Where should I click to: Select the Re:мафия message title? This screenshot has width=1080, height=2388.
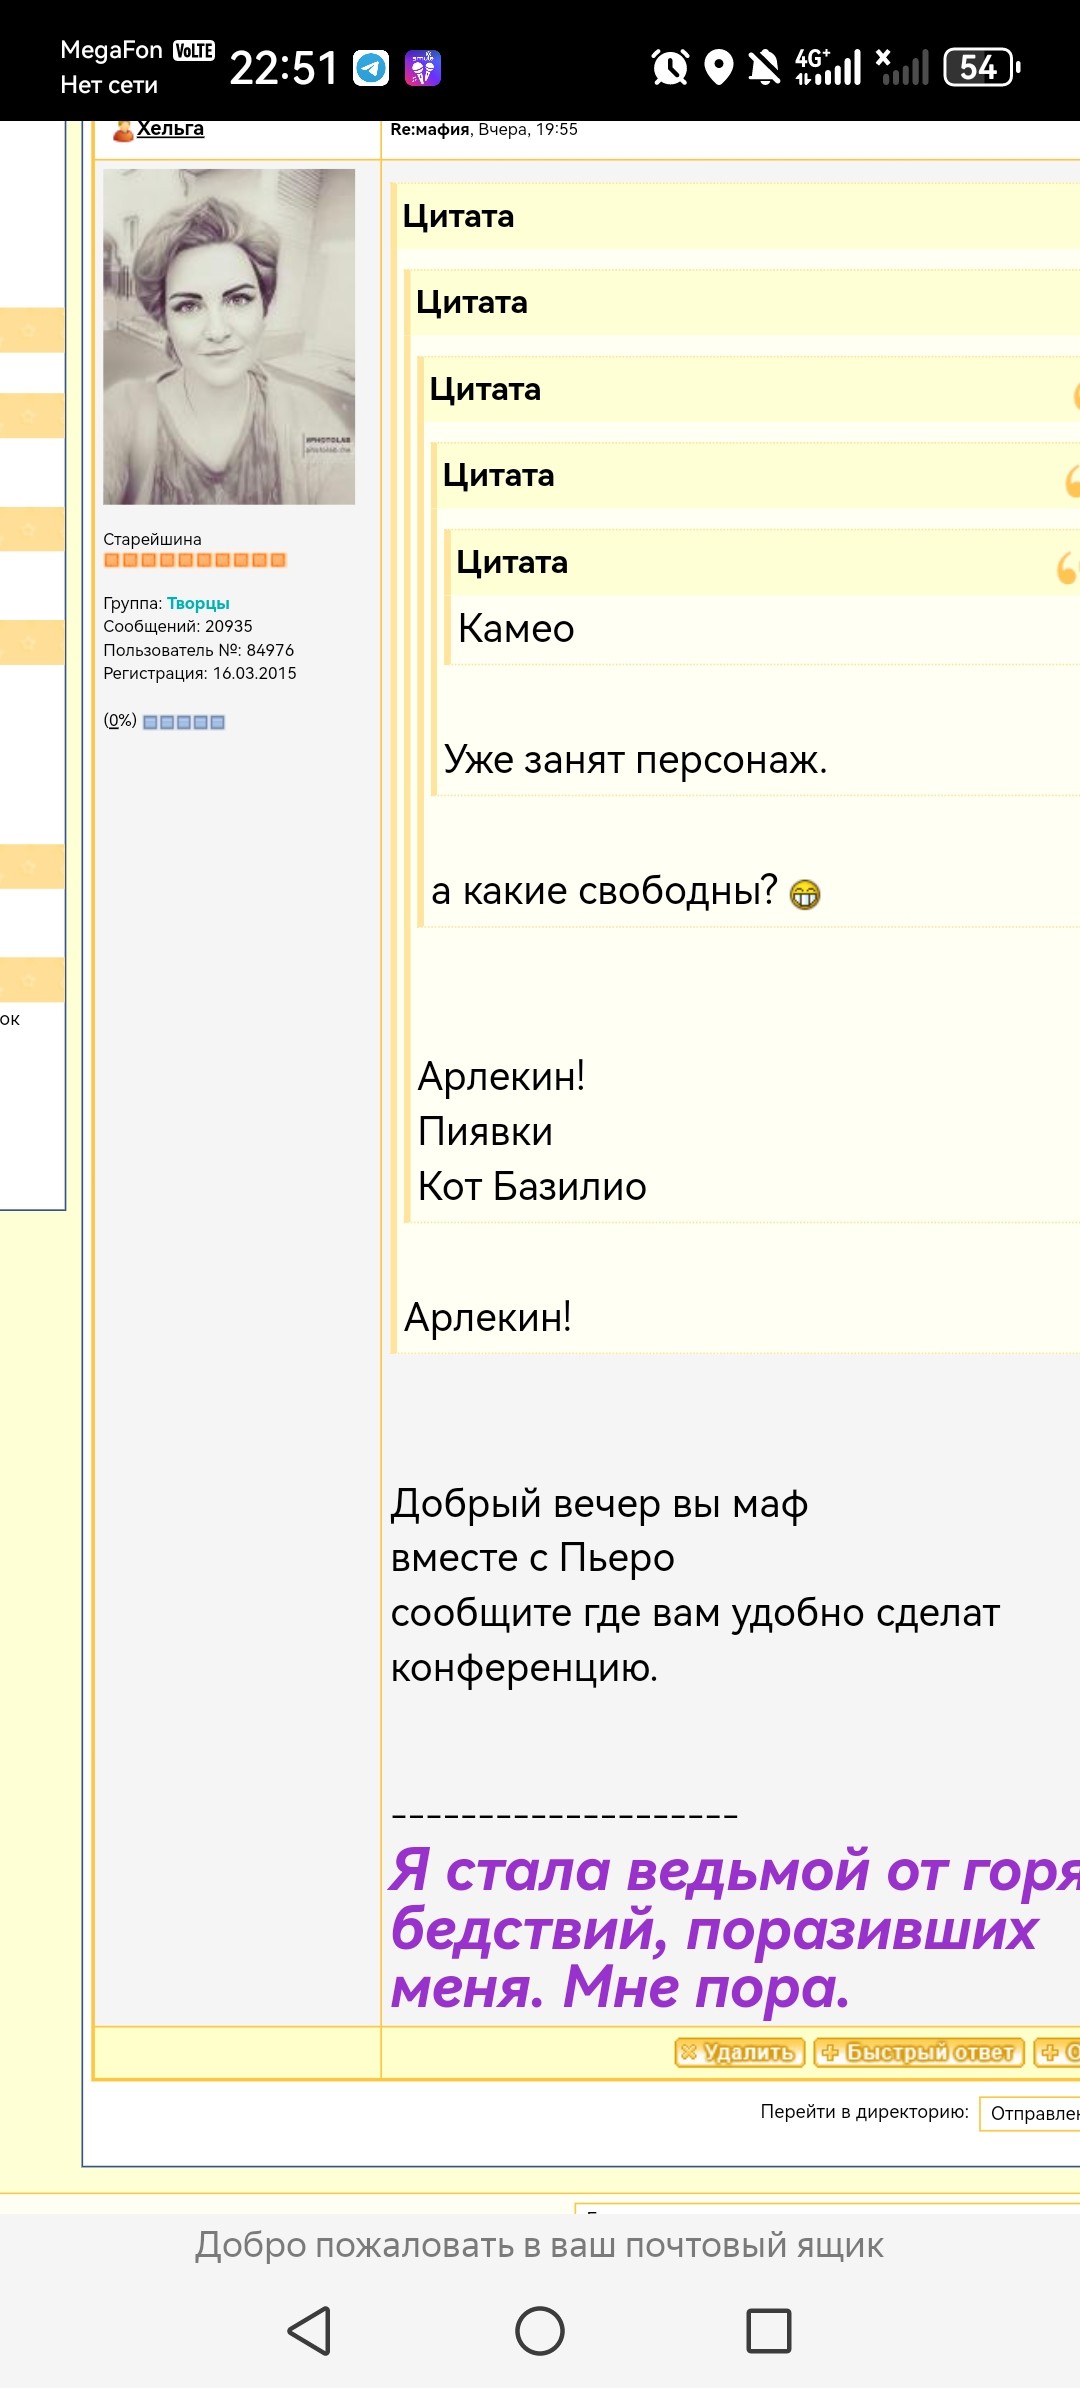click(x=430, y=129)
